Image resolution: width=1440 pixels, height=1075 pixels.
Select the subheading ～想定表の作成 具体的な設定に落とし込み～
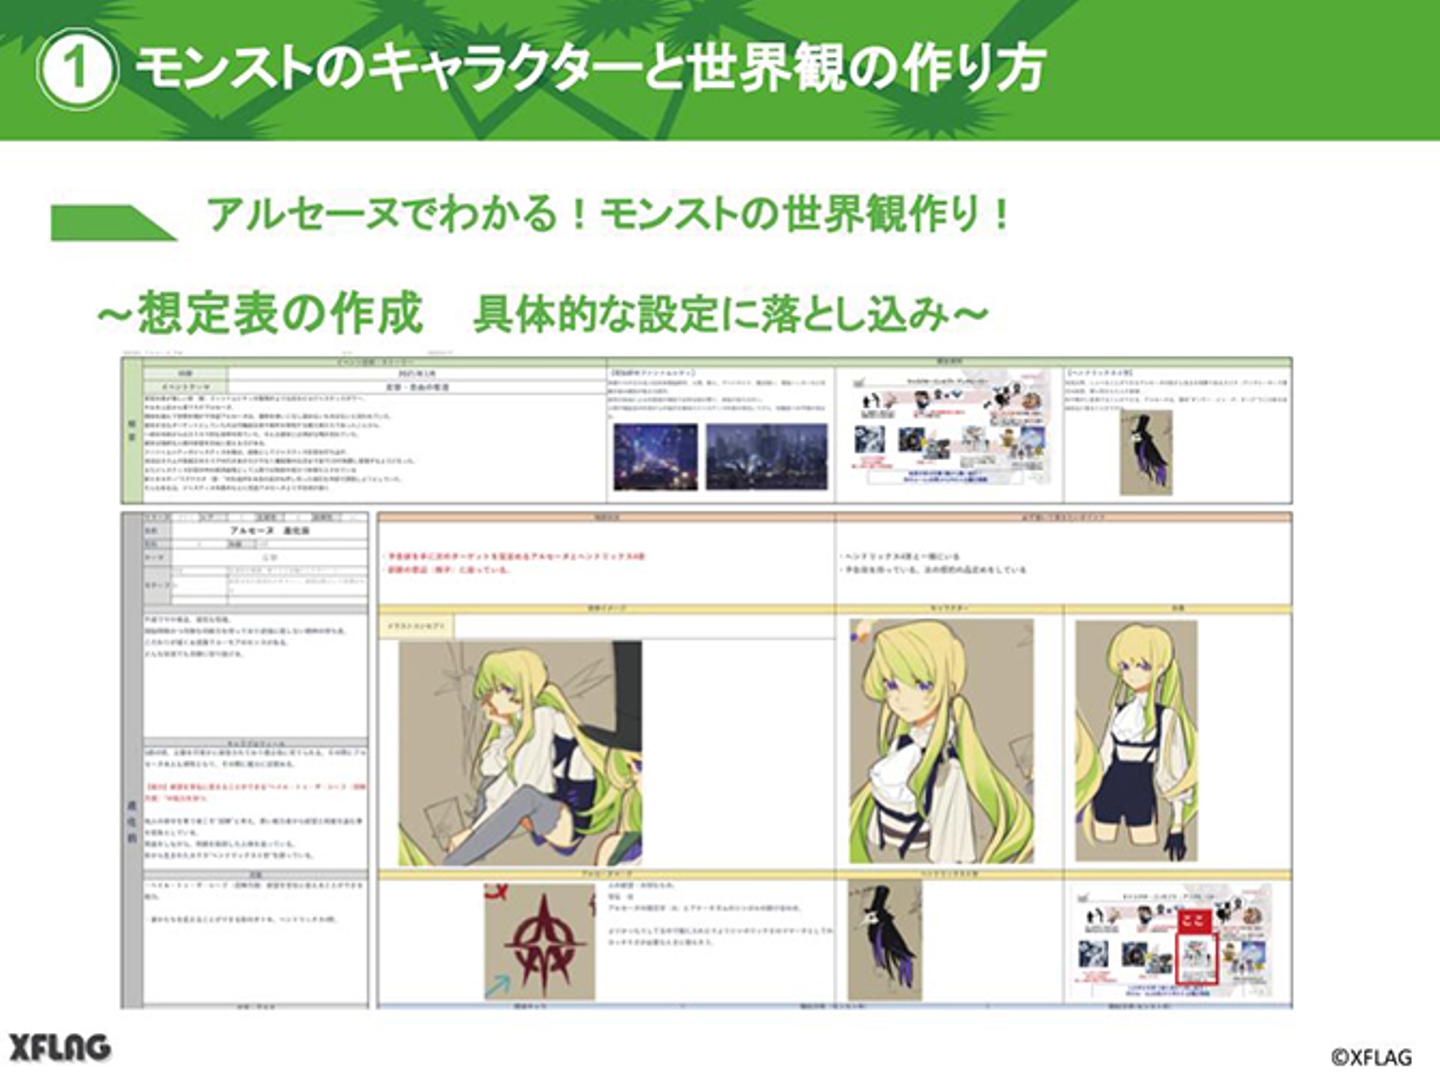[542, 313]
